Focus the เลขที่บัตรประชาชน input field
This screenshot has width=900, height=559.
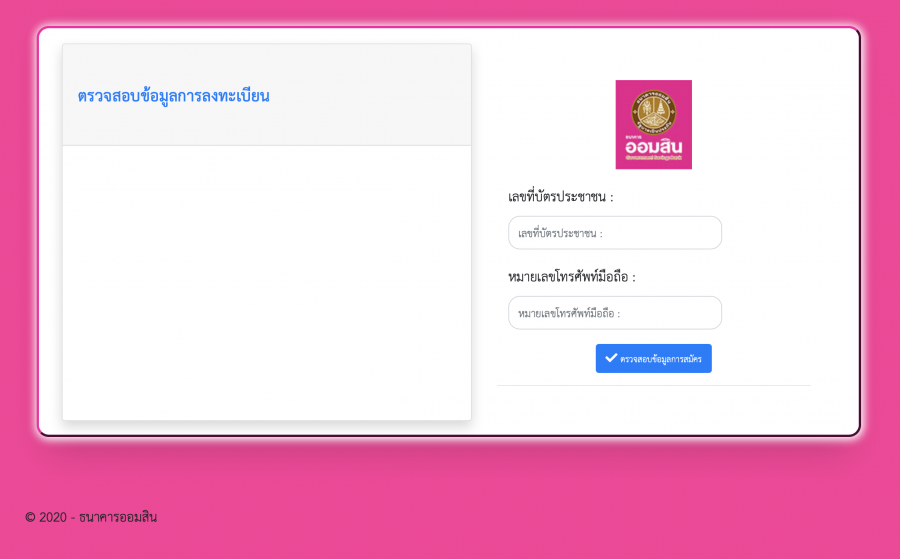pos(615,232)
